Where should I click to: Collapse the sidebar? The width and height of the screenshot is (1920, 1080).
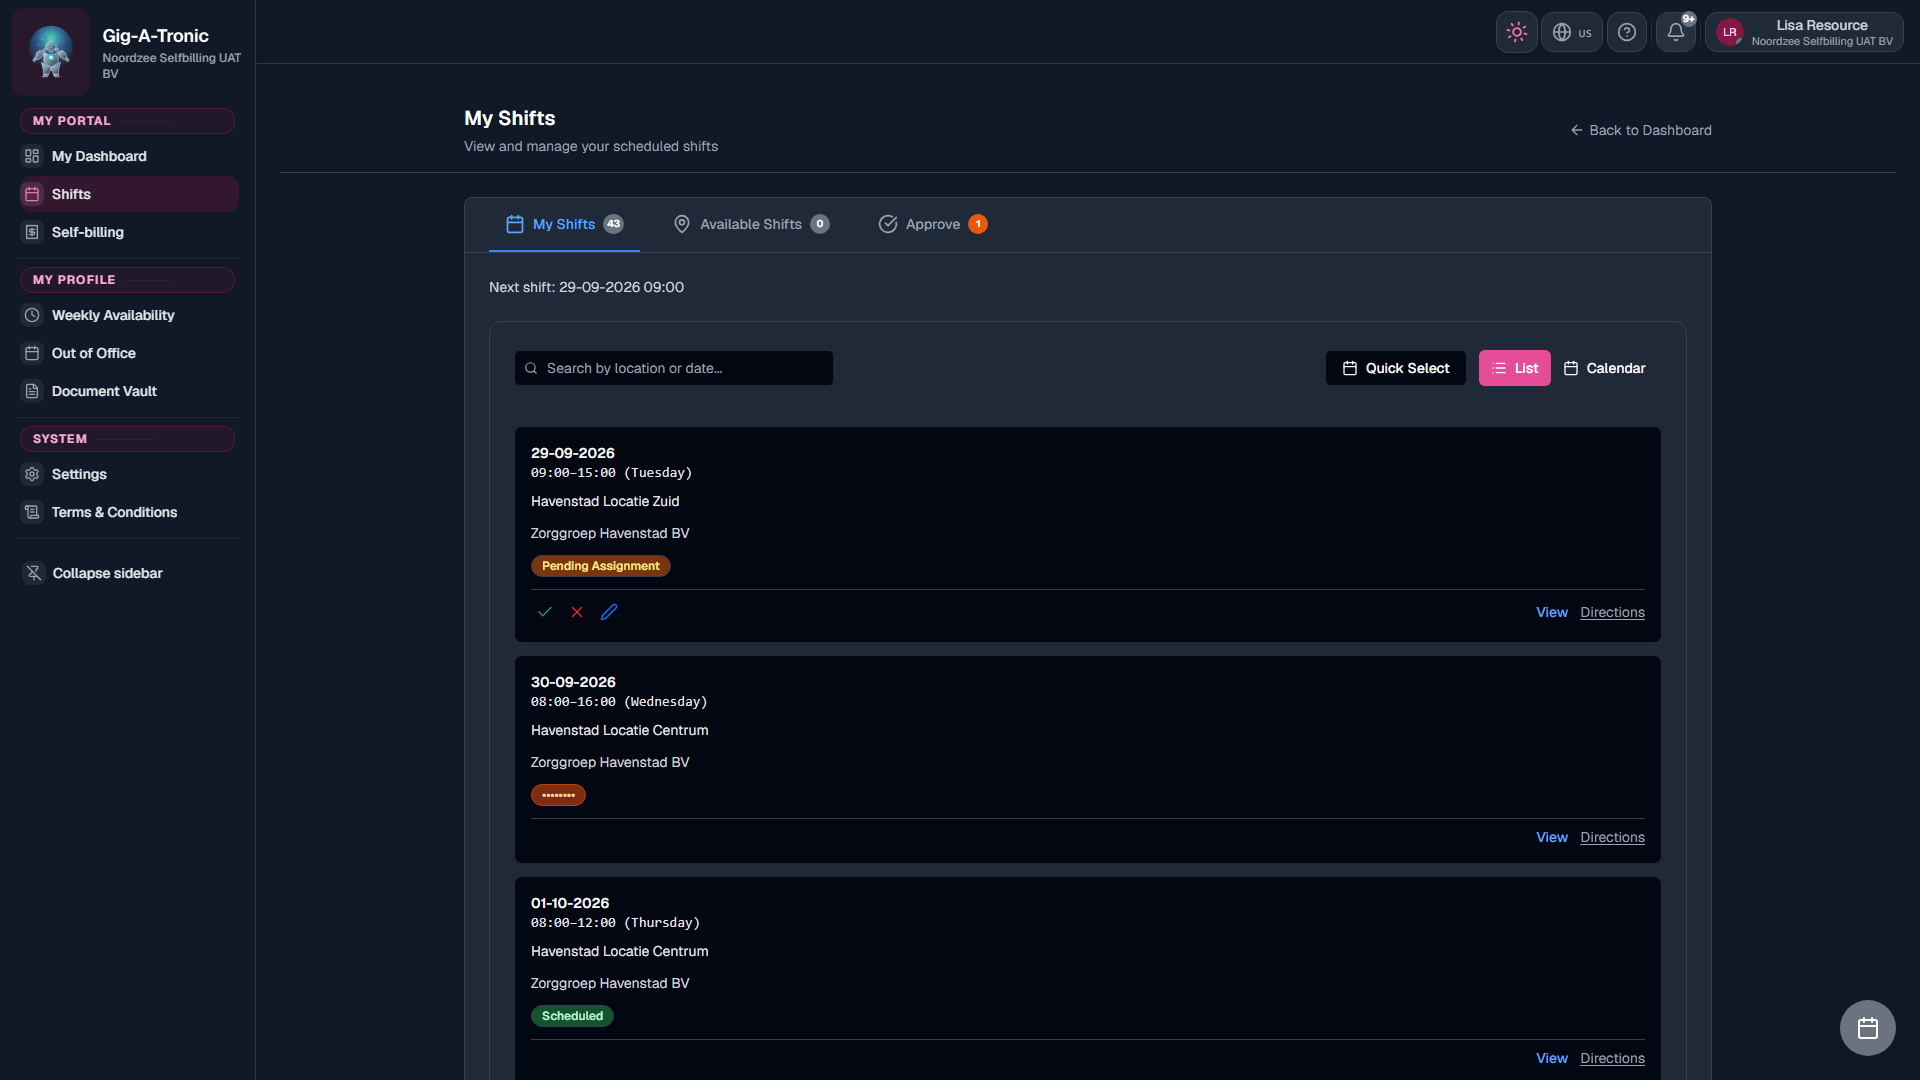tap(128, 573)
